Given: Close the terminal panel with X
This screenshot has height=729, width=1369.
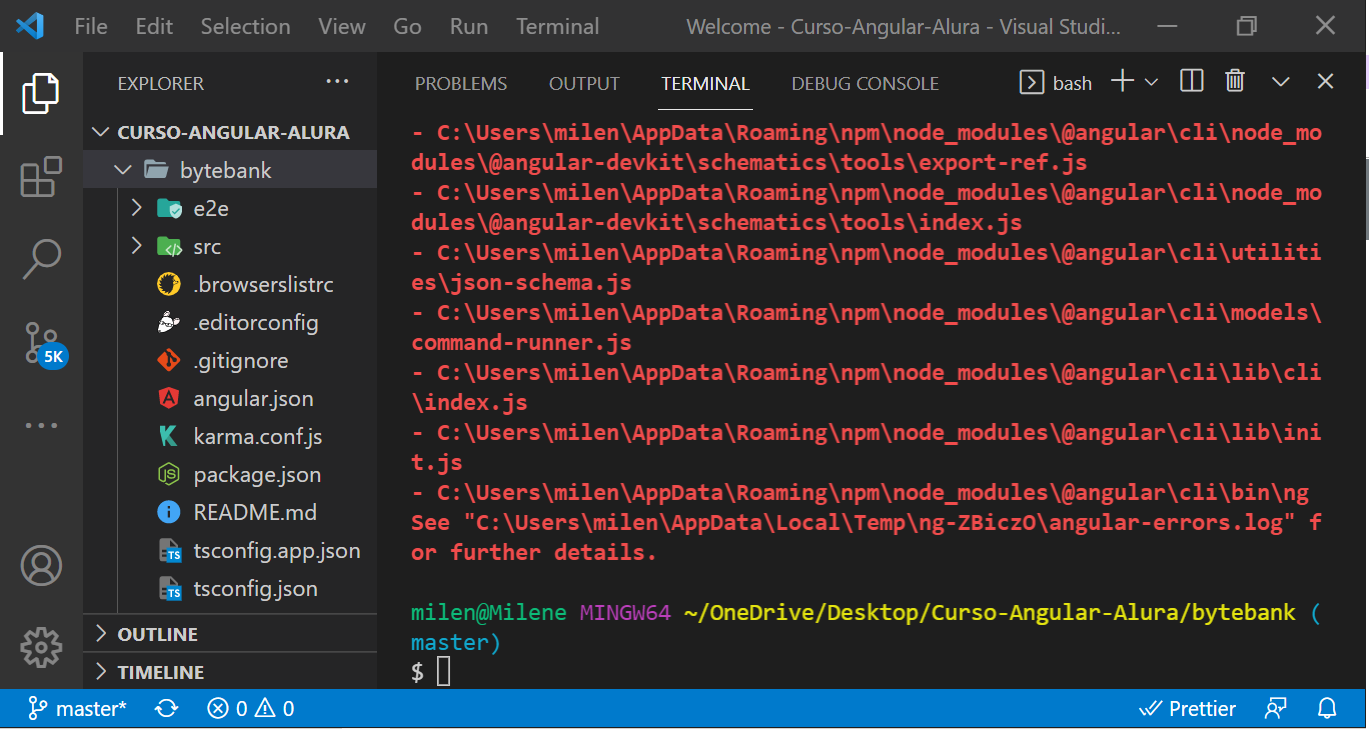Looking at the screenshot, I should point(1325,82).
